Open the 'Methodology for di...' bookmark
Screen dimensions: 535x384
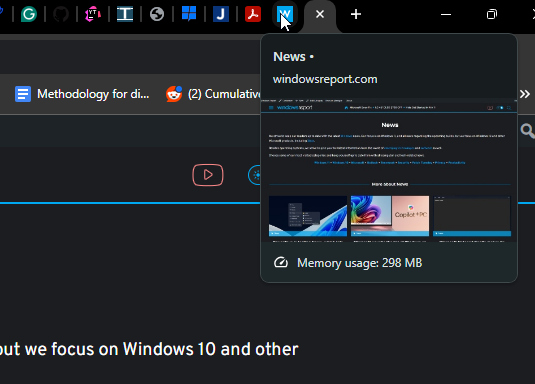tap(82, 94)
